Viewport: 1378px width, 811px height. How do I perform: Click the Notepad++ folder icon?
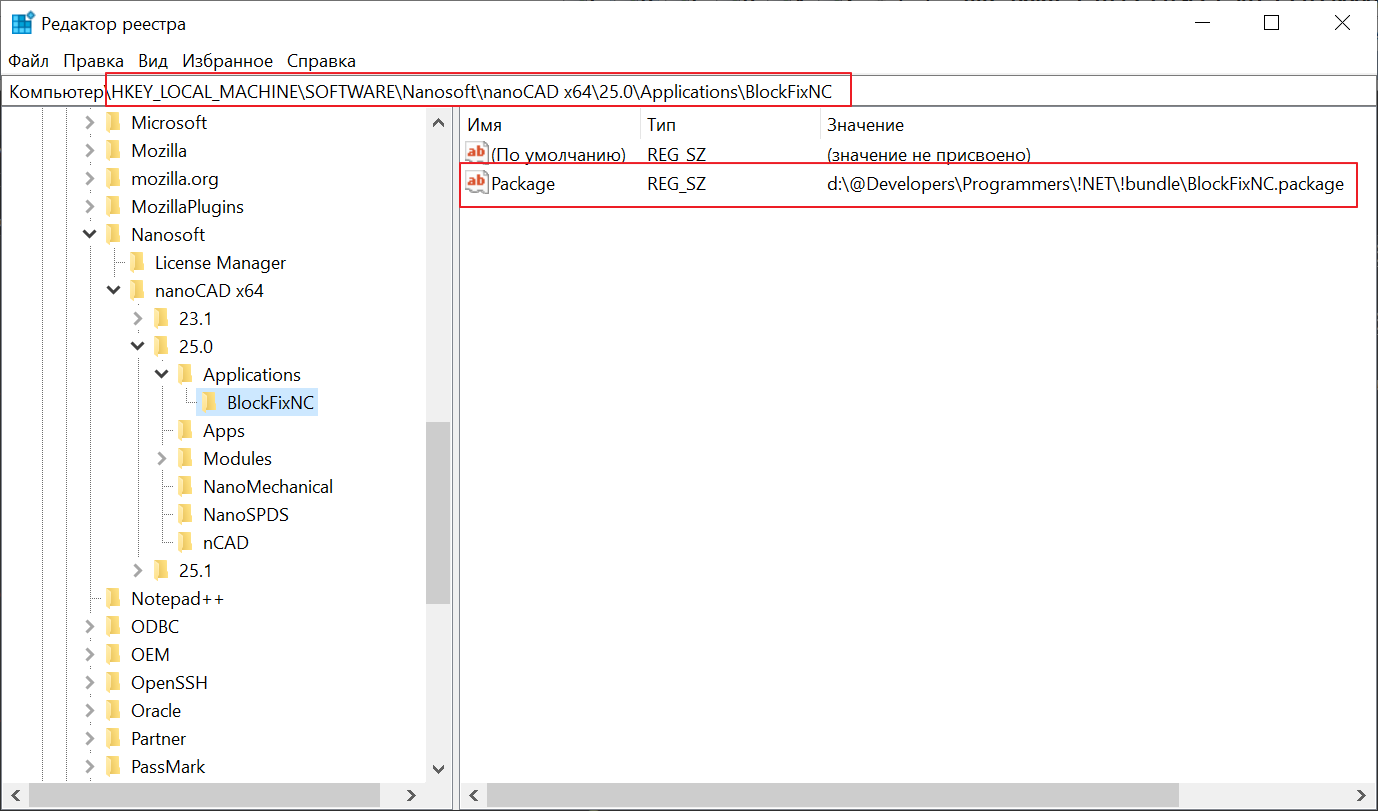coord(113,599)
